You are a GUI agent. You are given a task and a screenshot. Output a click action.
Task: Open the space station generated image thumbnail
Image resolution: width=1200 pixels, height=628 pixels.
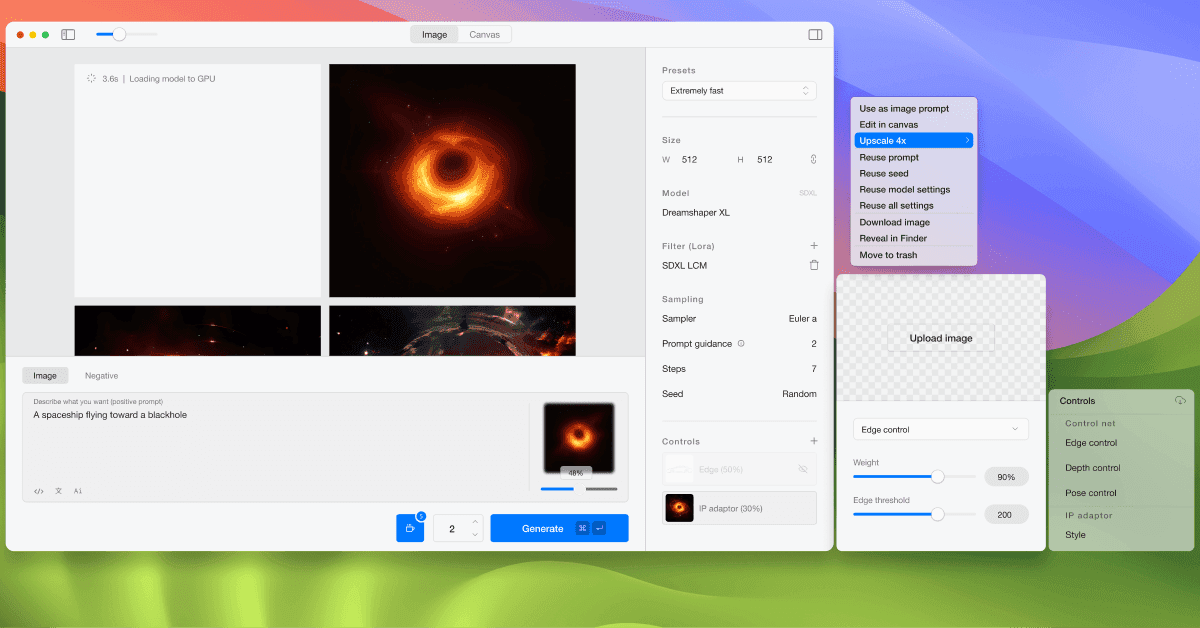click(x=452, y=330)
